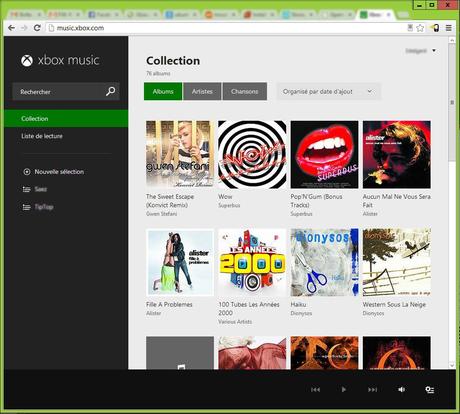460x414 pixels.
Task: Open the Haiku album cover
Action: tap(324, 262)
